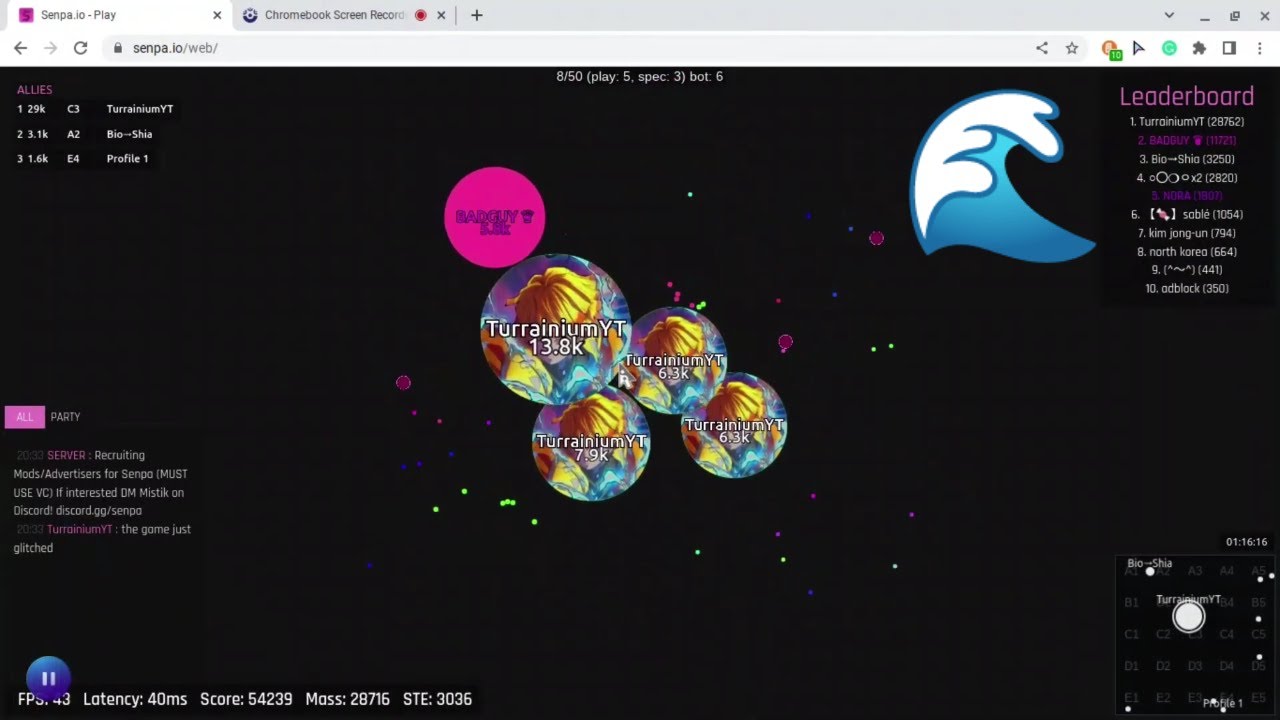Click leaderboard entry 2. BADGUY
Image resolution: width=1280 pixels, height=720 pixels.
click(x=1186, y=141)
